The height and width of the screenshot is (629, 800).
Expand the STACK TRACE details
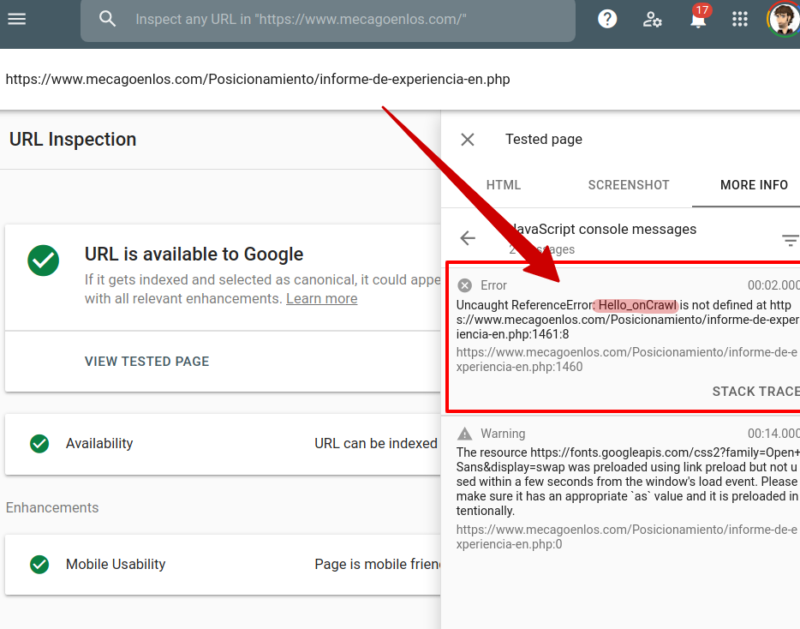pos(755,391)
